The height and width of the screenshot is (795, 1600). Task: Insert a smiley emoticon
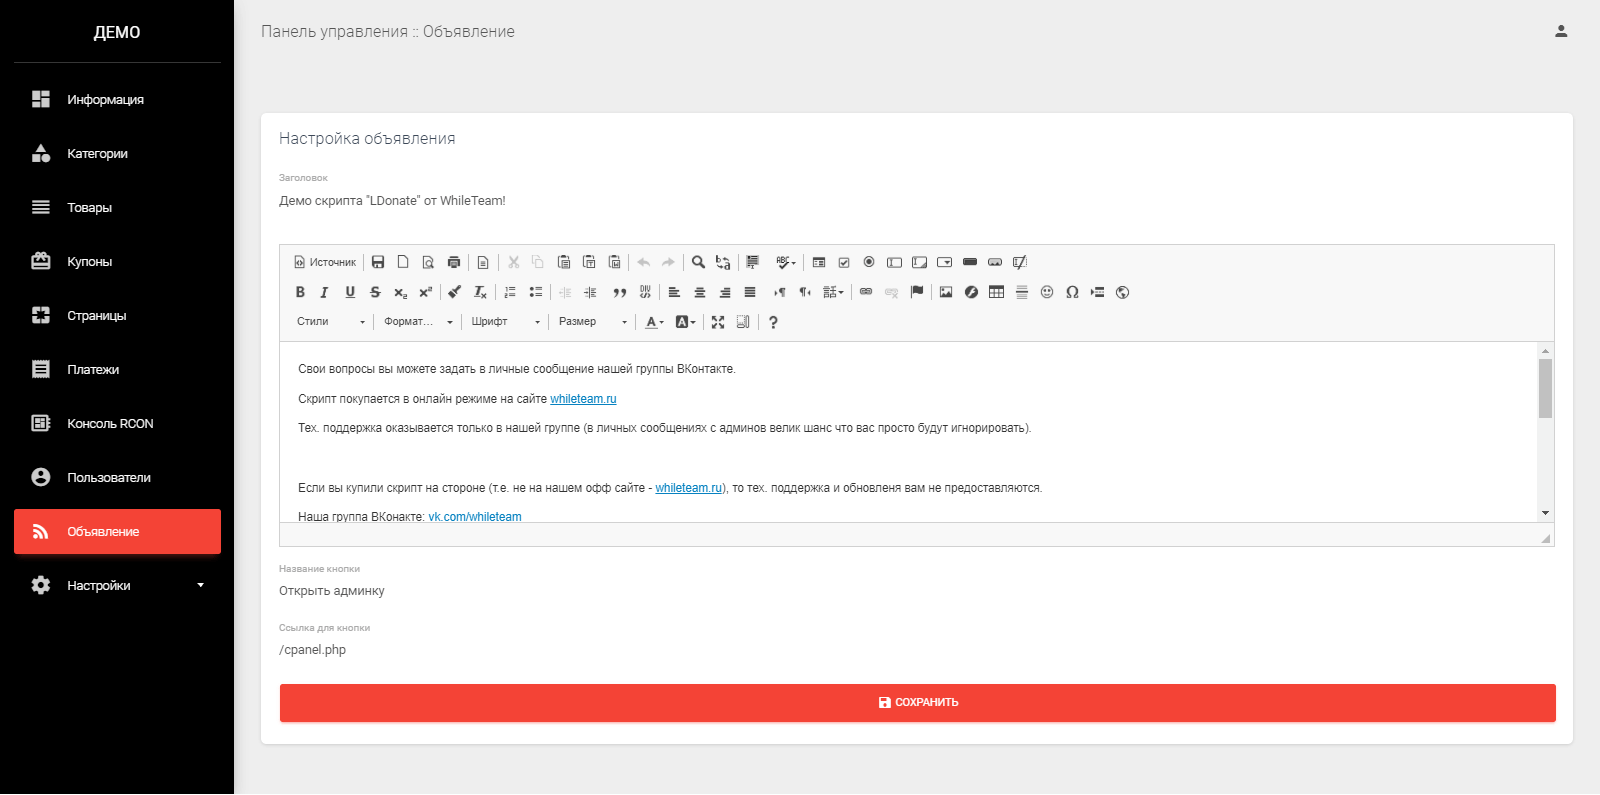point(1047,292)
